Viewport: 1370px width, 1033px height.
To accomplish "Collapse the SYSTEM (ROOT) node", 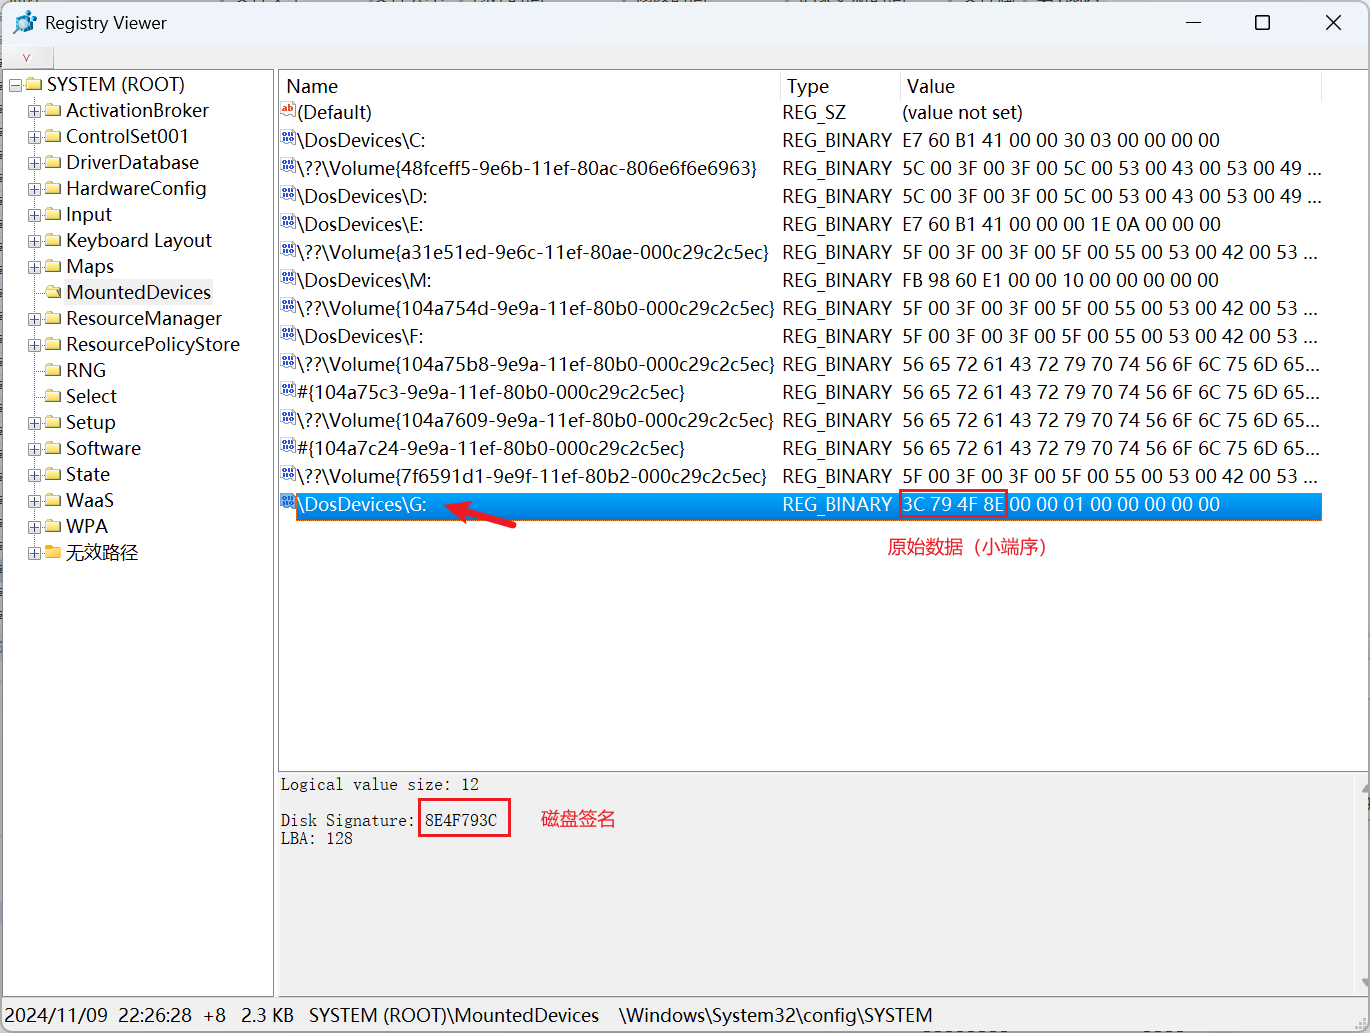I will tap(15, 85).
